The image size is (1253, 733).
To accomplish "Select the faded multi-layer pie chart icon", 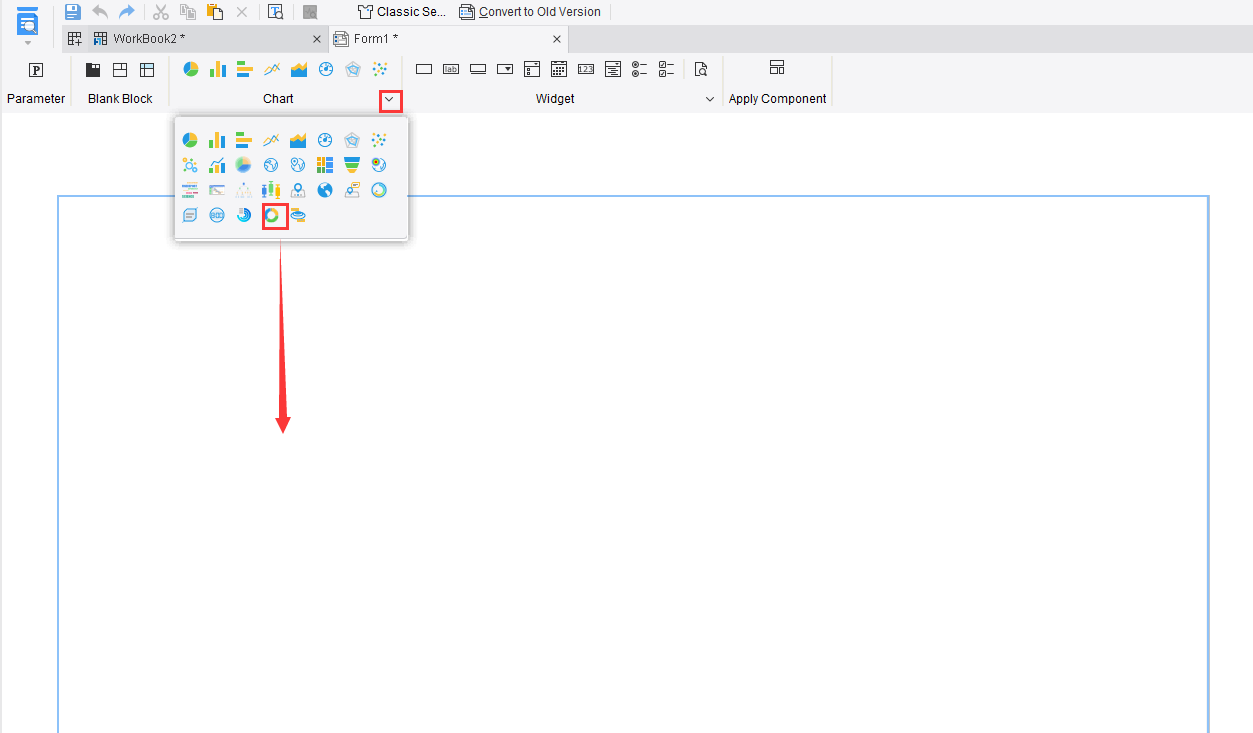I will click(244, 165).
